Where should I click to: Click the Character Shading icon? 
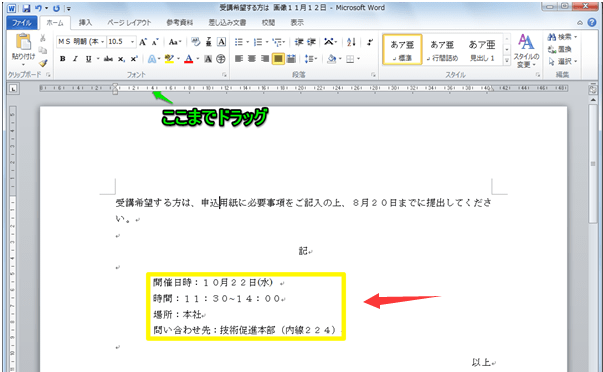(208, 59)
